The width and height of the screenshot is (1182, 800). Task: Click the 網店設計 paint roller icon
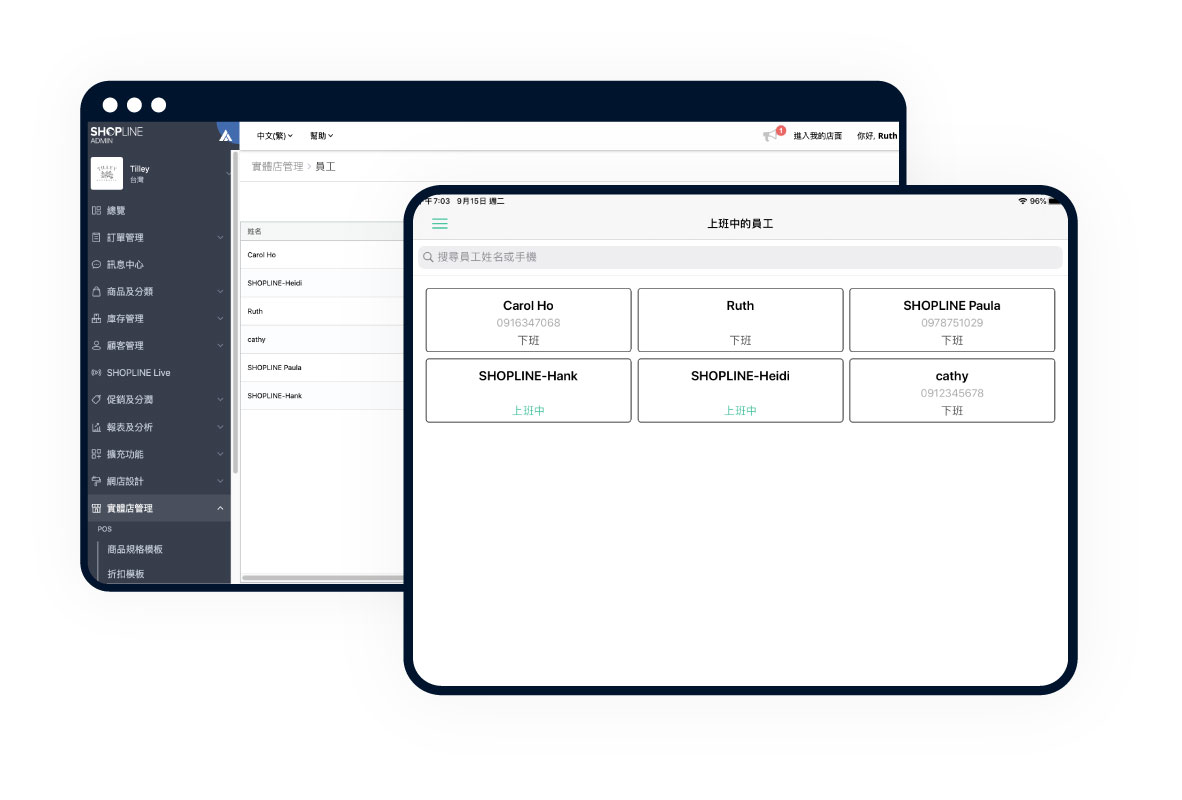coord(96,481)
